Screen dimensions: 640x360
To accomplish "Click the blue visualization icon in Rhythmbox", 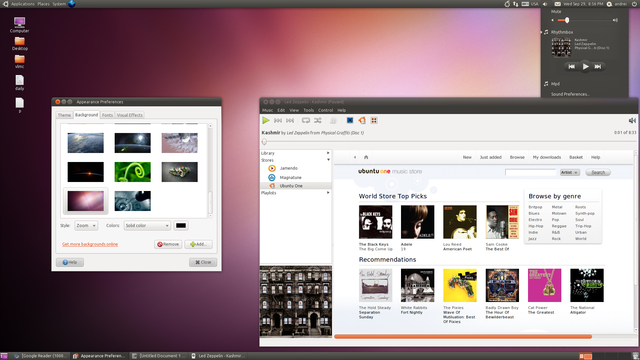I will pyautogui.click(x=350, y=120).
